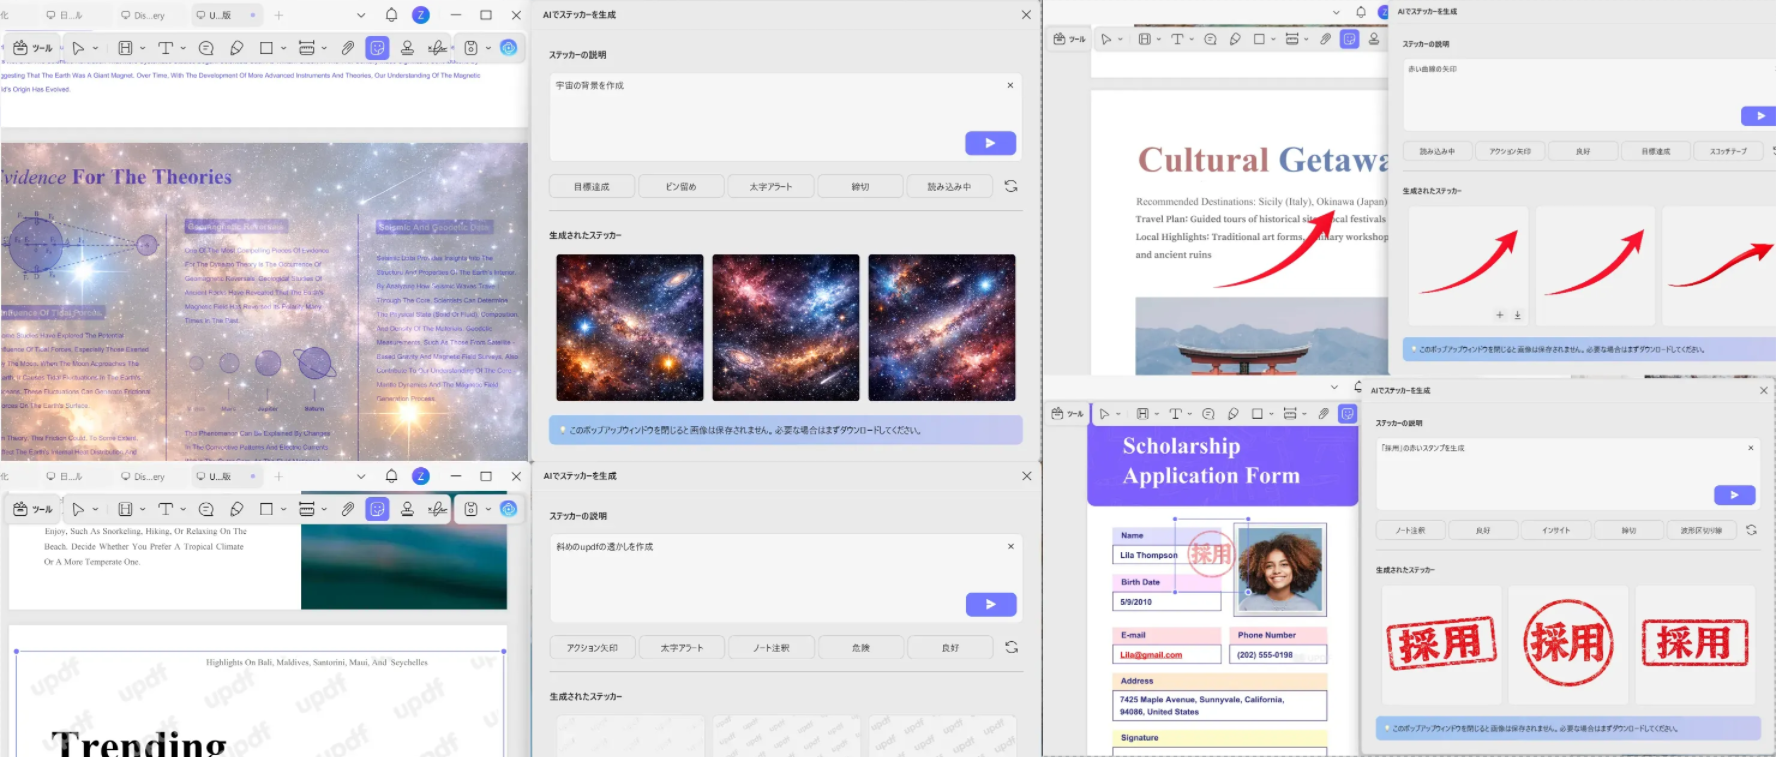The width and height of the screenshot is (1776, 757).
Task: Clear the 採用 stamp prompt text
Action: click(1750, 448)
